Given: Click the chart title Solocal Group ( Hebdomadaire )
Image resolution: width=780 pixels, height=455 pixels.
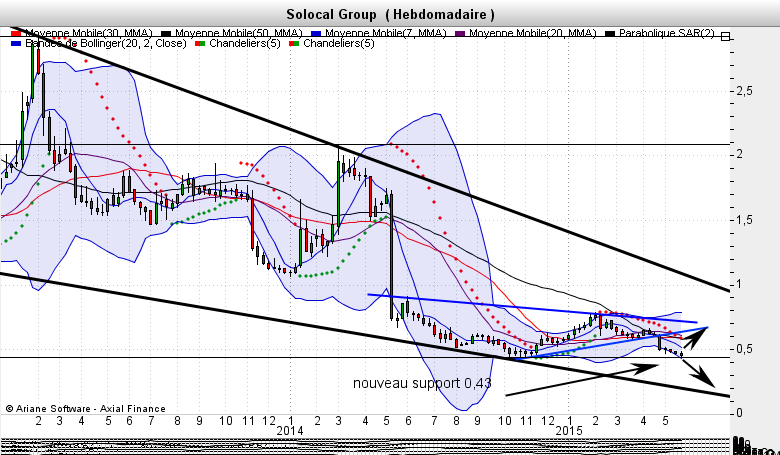Looking at the screenshot, I should tap(390, 14).
